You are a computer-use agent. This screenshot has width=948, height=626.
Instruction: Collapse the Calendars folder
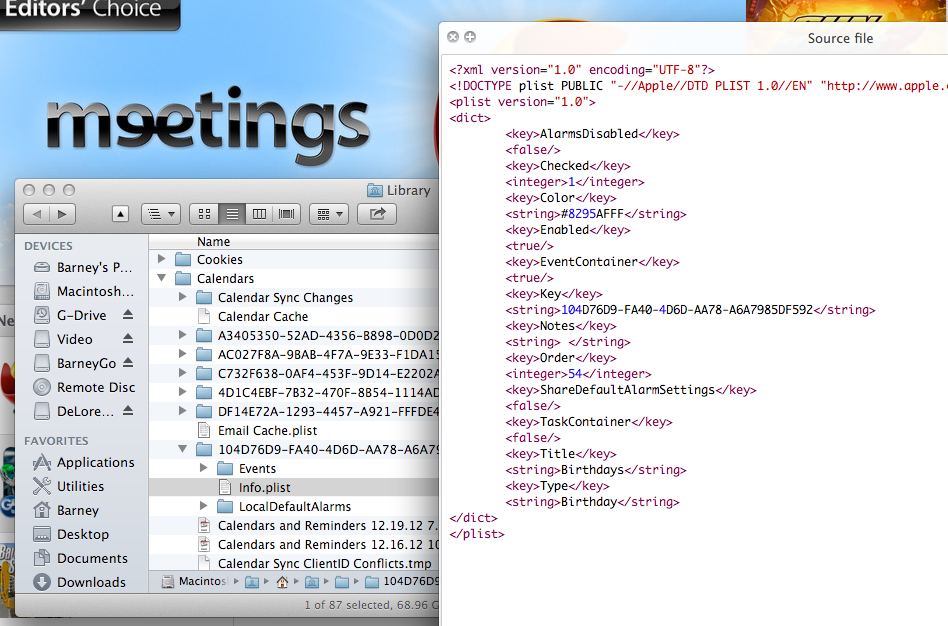point(161,278)
